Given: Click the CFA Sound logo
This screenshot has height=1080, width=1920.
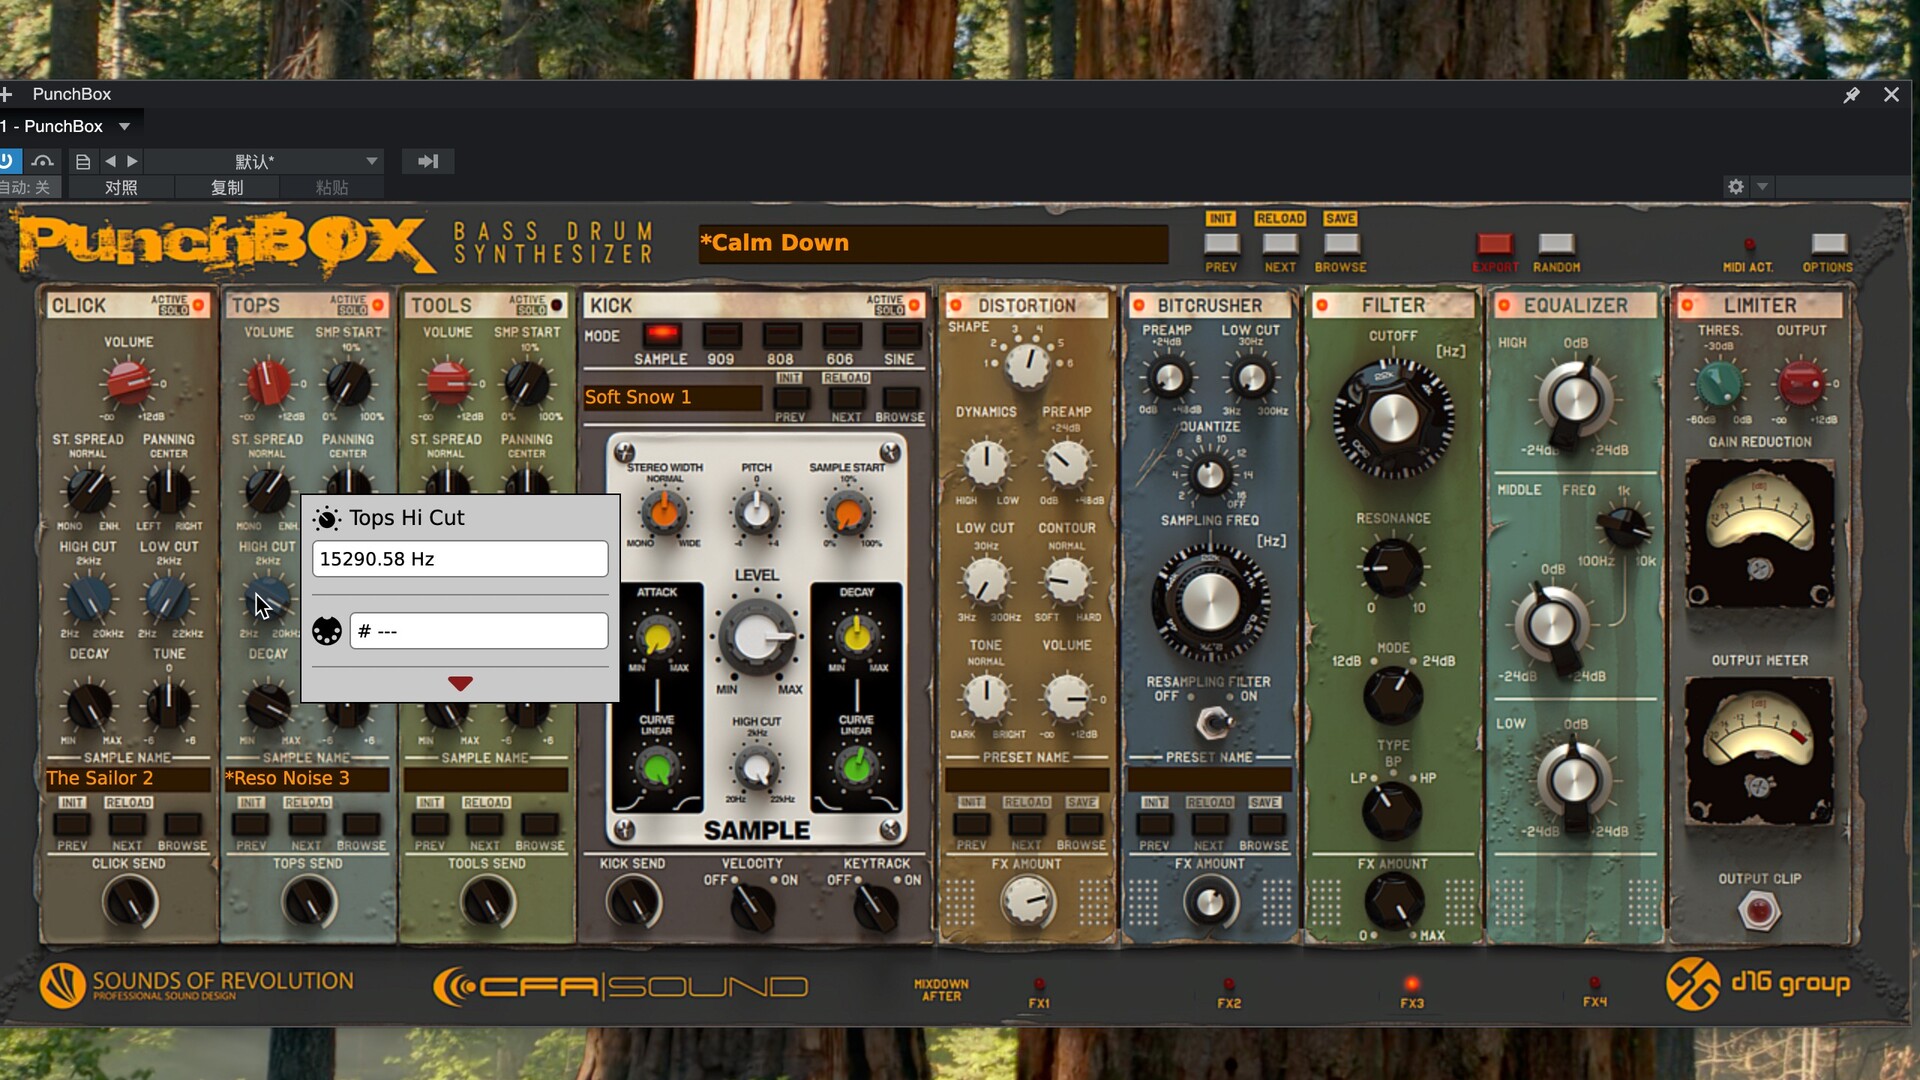Looking at the screenshot, I should click(x=620, y=987).
